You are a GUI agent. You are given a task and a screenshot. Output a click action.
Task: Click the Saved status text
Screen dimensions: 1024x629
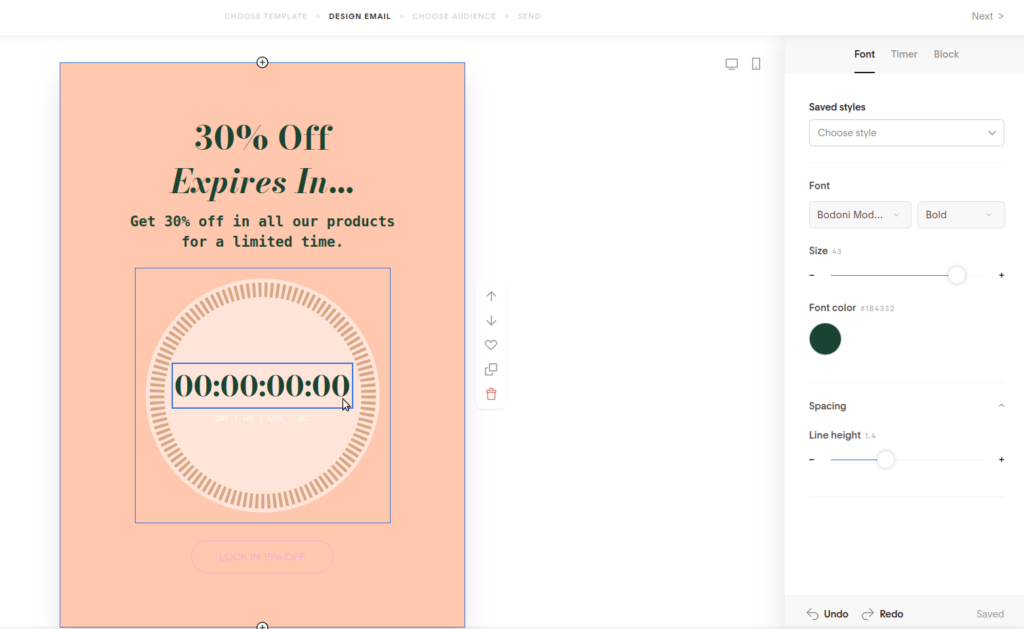(990, 614)
